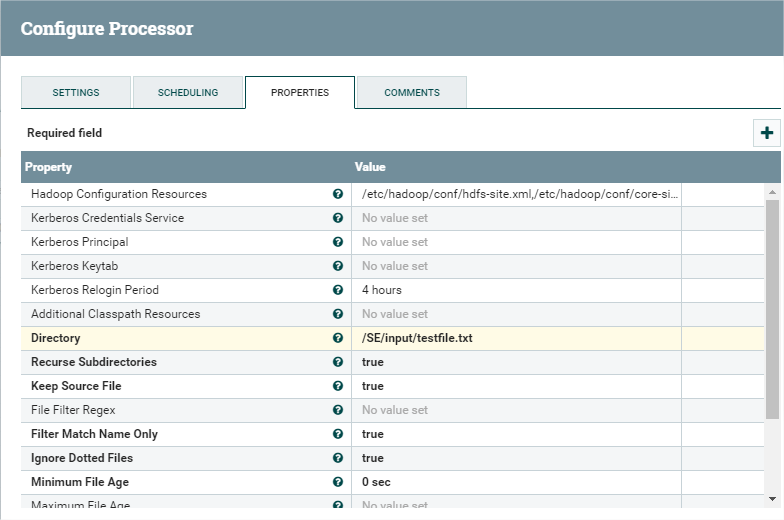This screenshot has height=520, width=784.
Task: Click help icon next to Minimum File Age
Action: [338, 482]
